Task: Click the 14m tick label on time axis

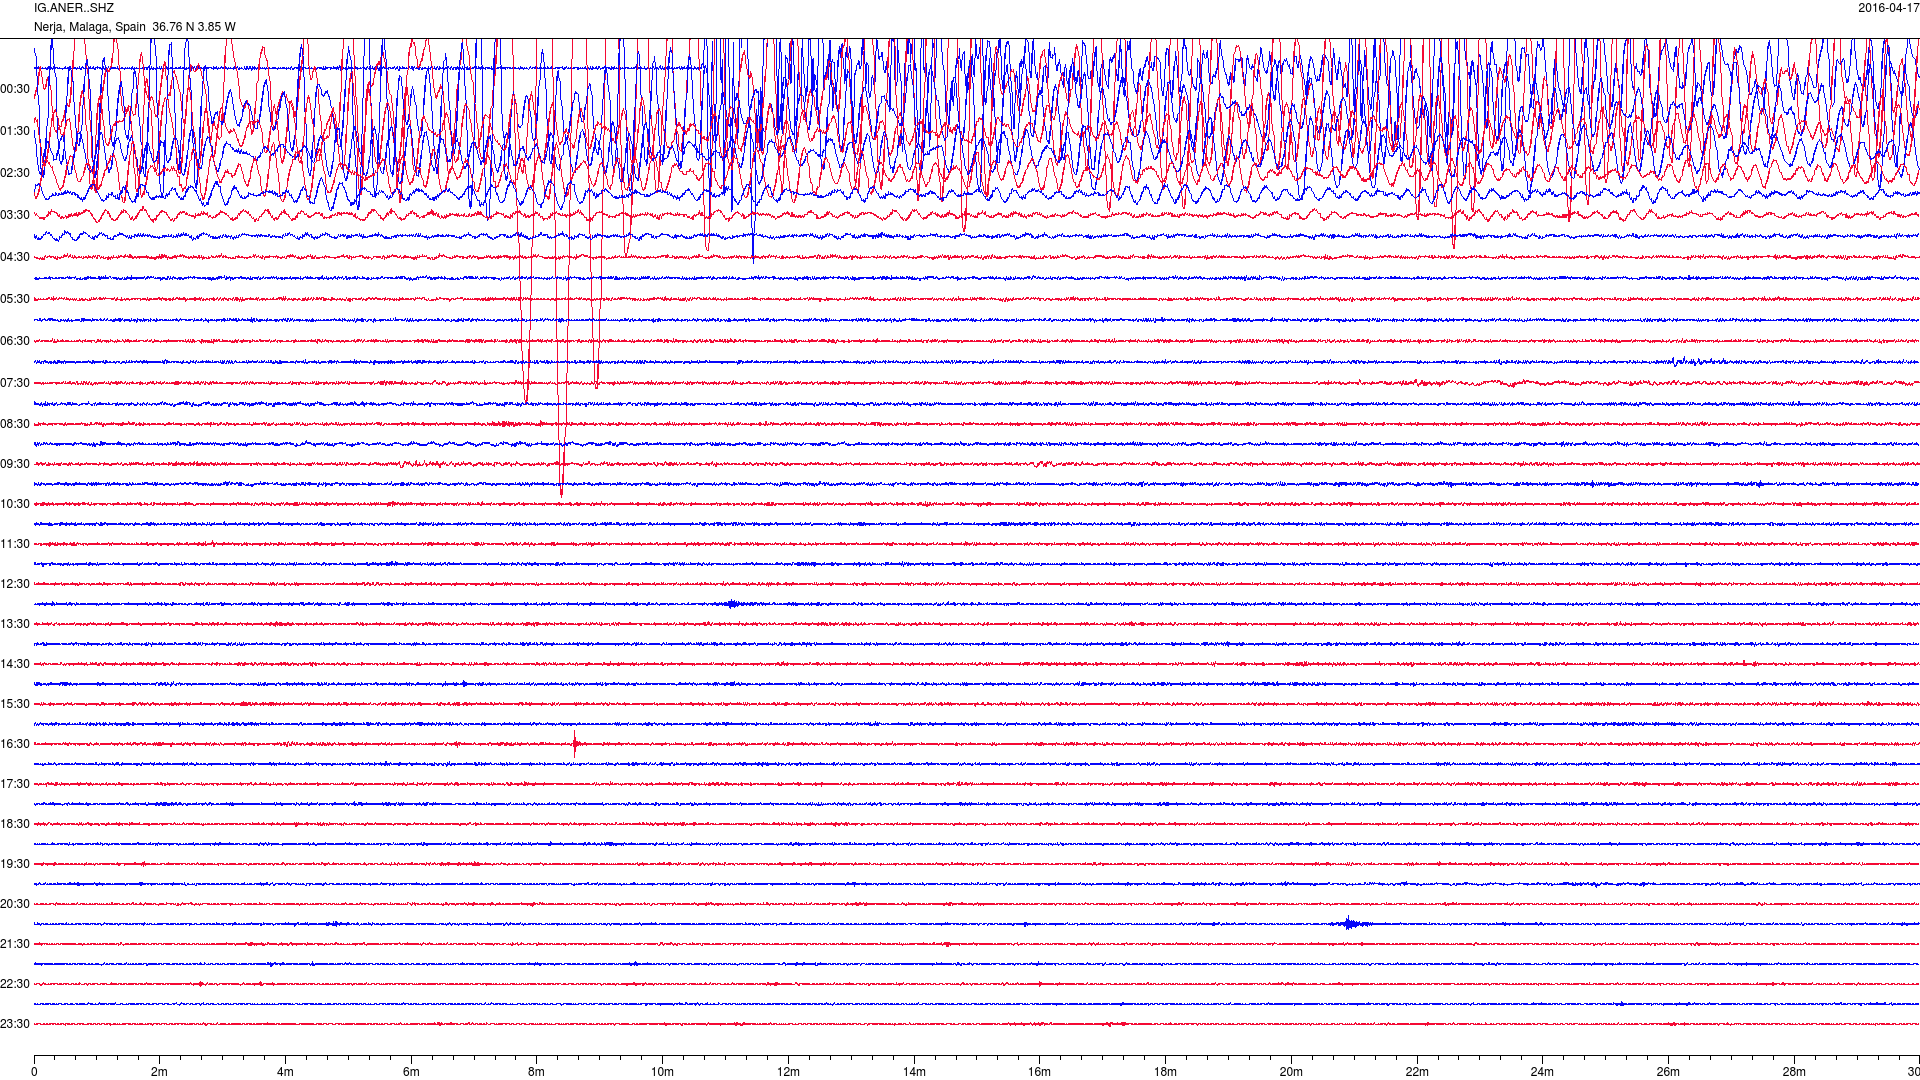Action: pos(914,1072)
